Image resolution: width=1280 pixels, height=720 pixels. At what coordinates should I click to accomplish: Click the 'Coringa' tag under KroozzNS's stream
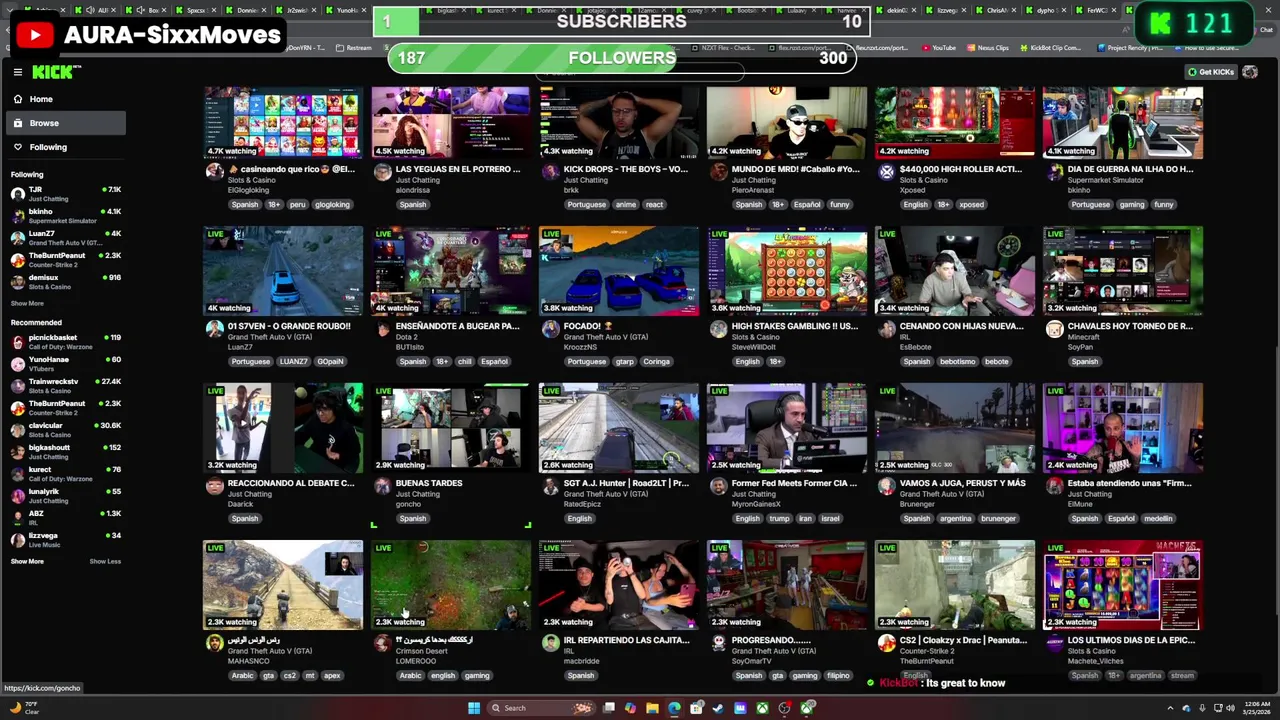[656, 362]
